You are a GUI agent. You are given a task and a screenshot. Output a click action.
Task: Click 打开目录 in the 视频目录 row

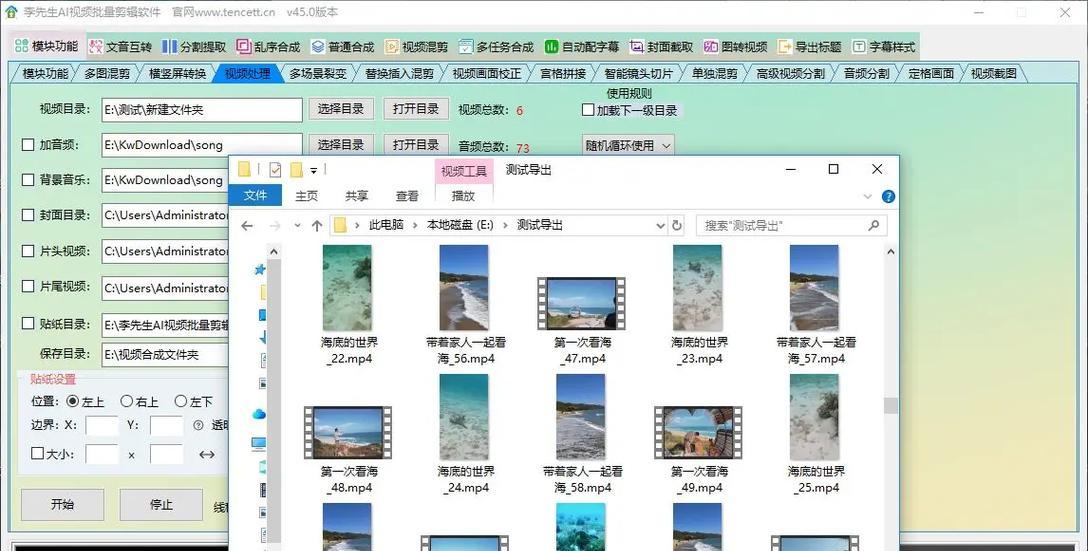point(416,109)
